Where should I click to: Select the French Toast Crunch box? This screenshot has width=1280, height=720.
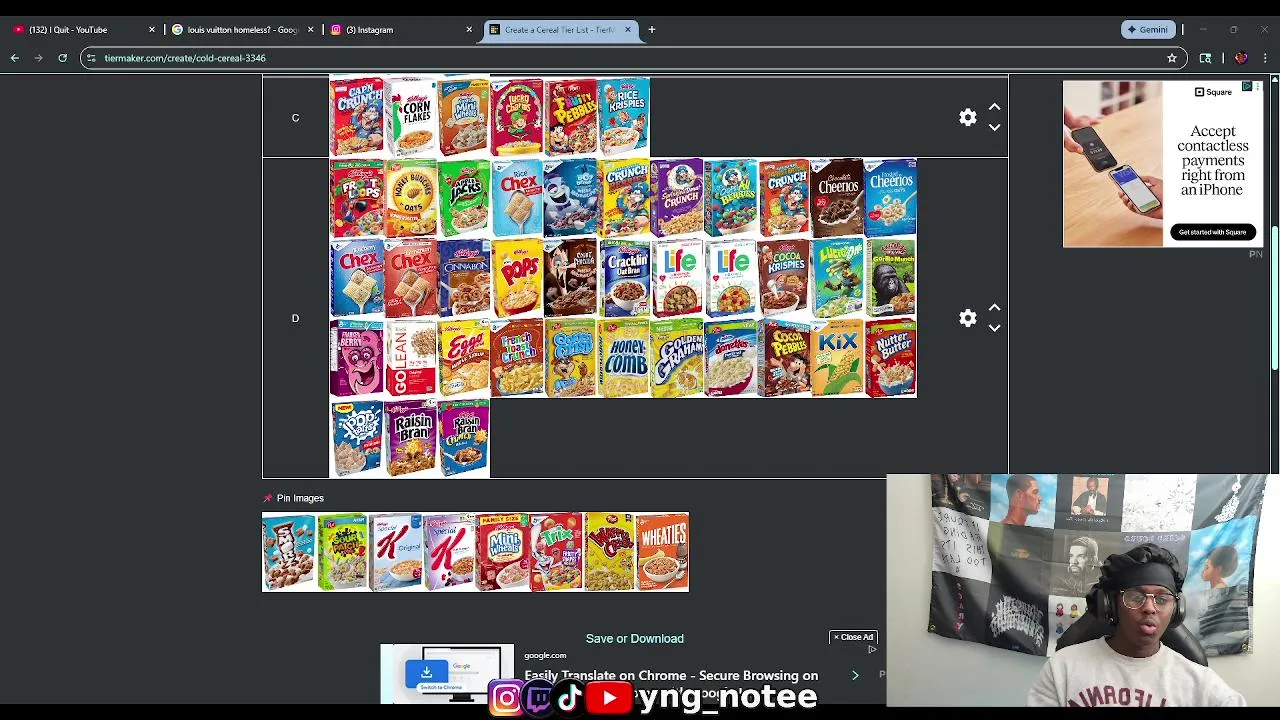pyautogui.click(x=517, y=358)
